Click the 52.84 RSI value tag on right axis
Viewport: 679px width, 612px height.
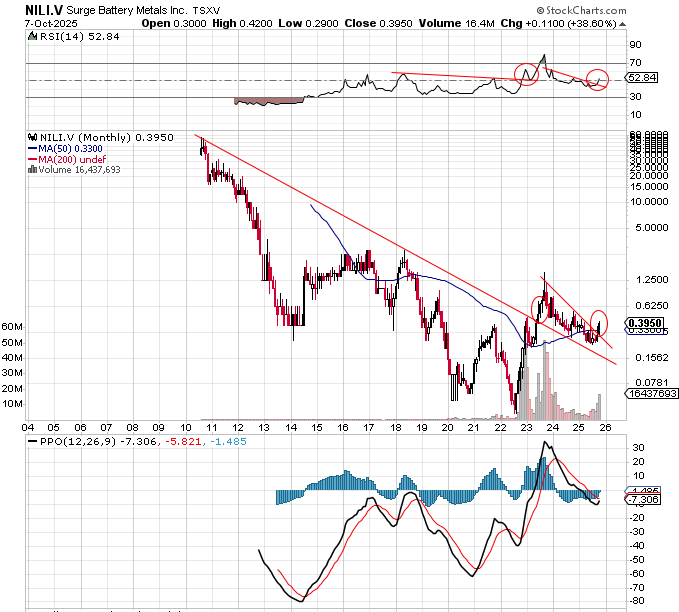pos(643,78)
